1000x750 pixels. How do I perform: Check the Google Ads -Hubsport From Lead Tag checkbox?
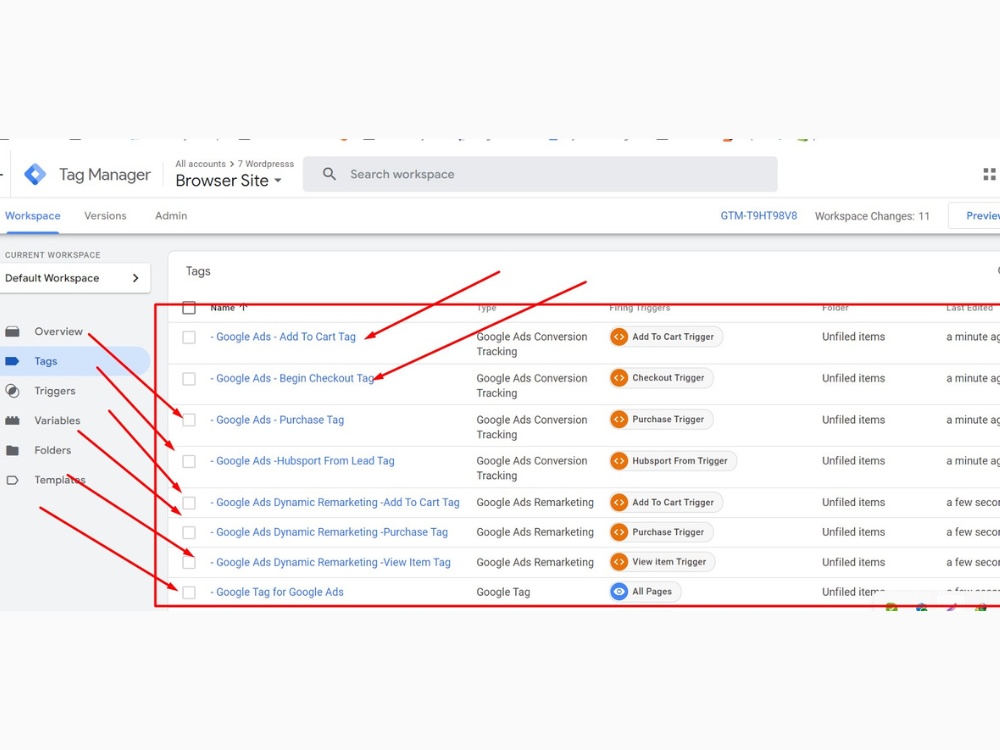[189, 461]
